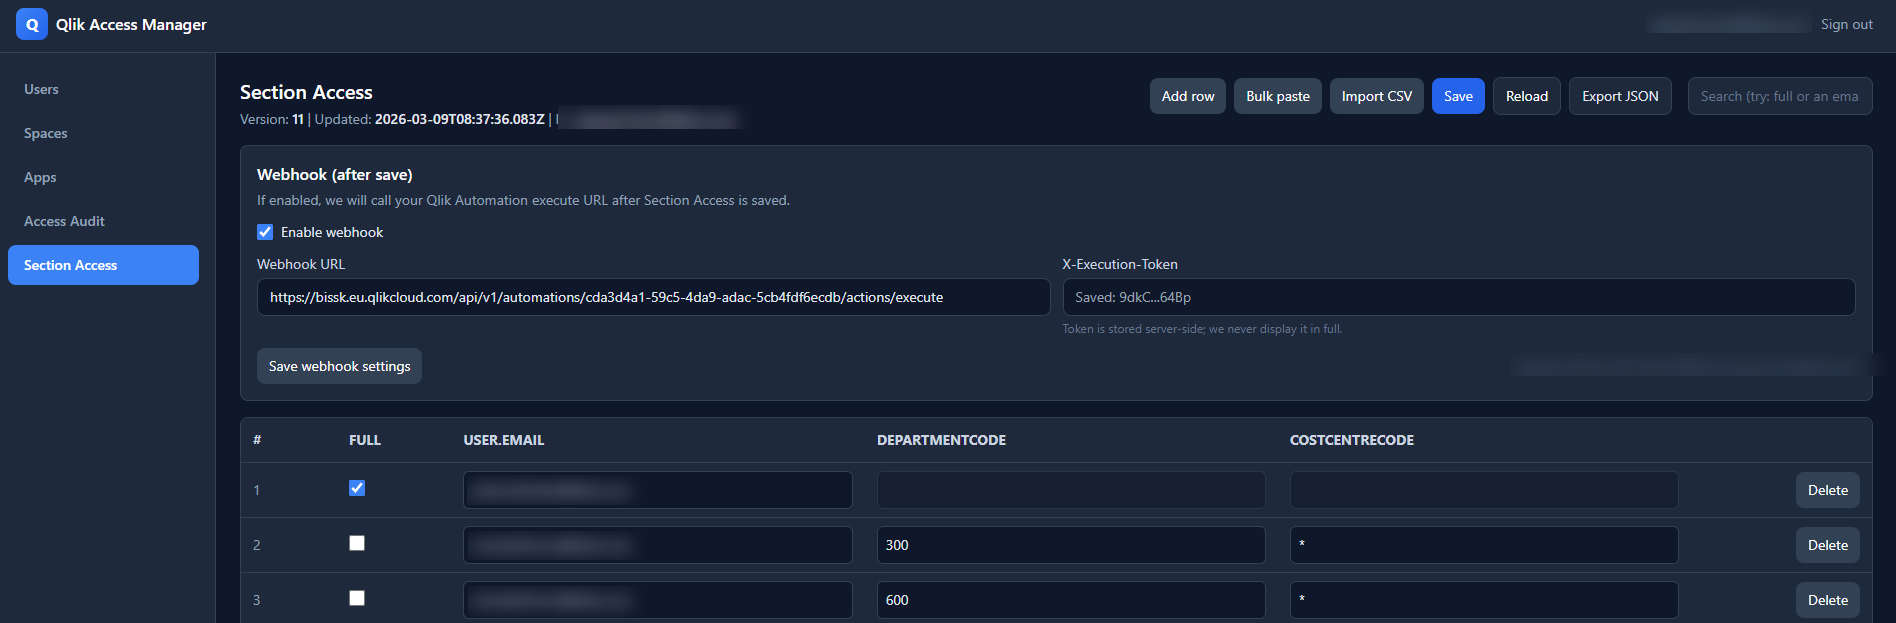Image resolution: width=1896 pixels, height=623 pixels.
Task: Save the Section Access table
Action: coord(1458,96)
